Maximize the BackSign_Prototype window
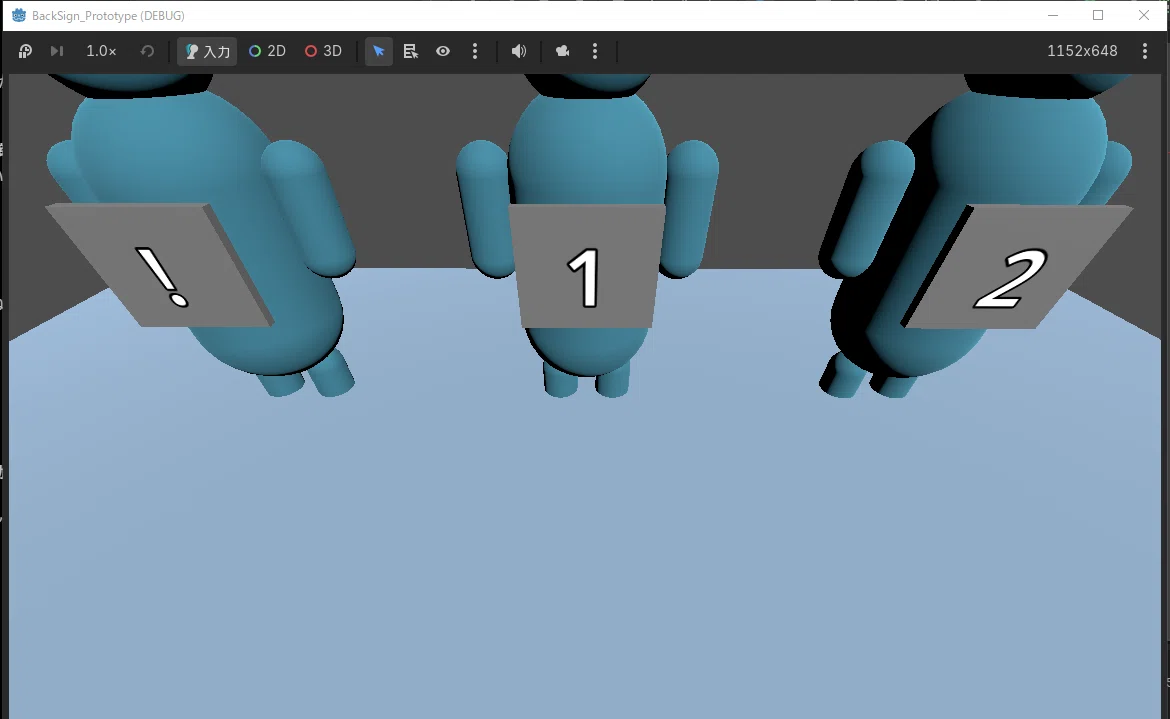The width and height of the screenshot is (1170, 719). tap(1098, 15)
